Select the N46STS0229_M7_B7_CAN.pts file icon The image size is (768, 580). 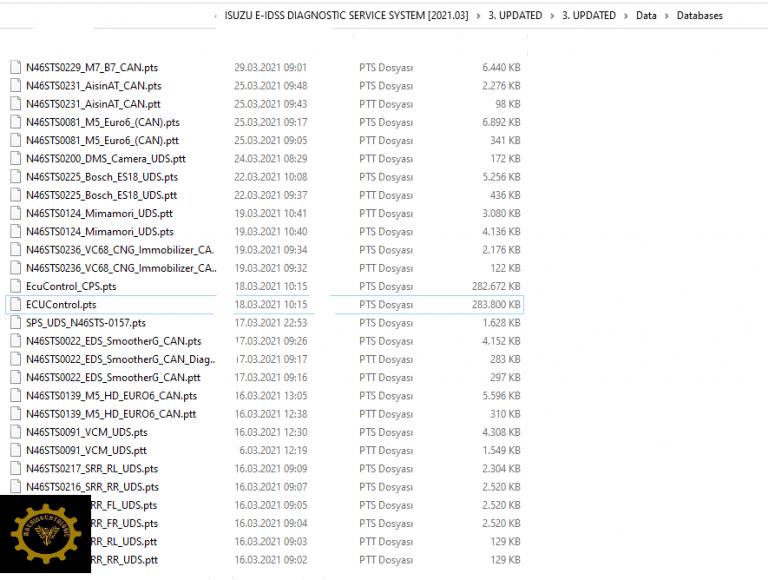pyautogui.click(x=16, y=67)
